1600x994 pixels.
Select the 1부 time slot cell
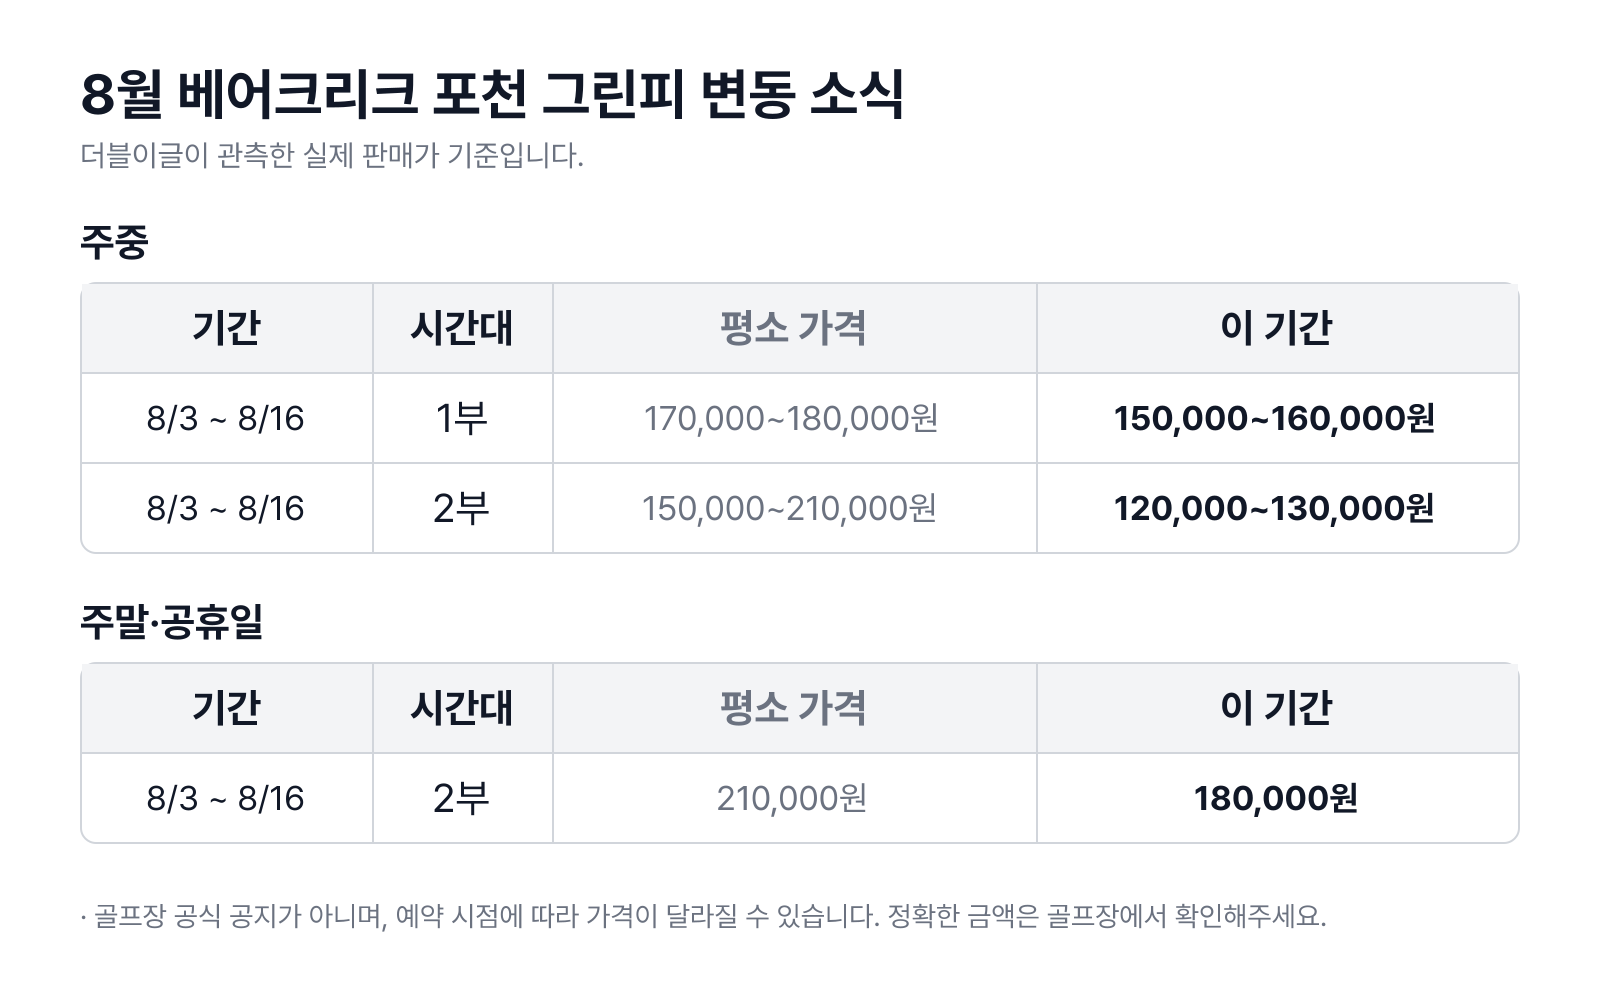click(x=463, y=418)
